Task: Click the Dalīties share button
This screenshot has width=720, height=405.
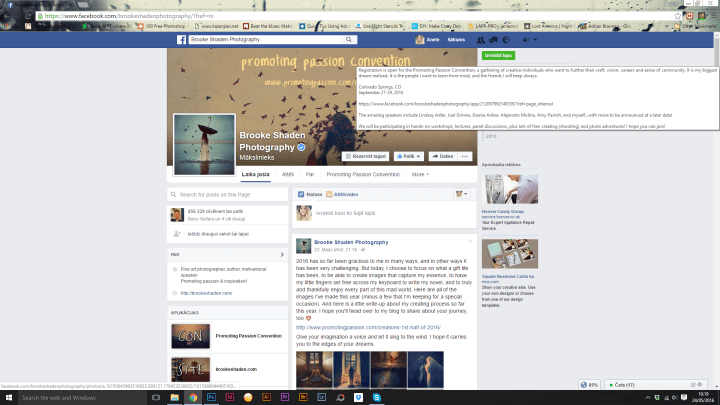Action: 440,157
